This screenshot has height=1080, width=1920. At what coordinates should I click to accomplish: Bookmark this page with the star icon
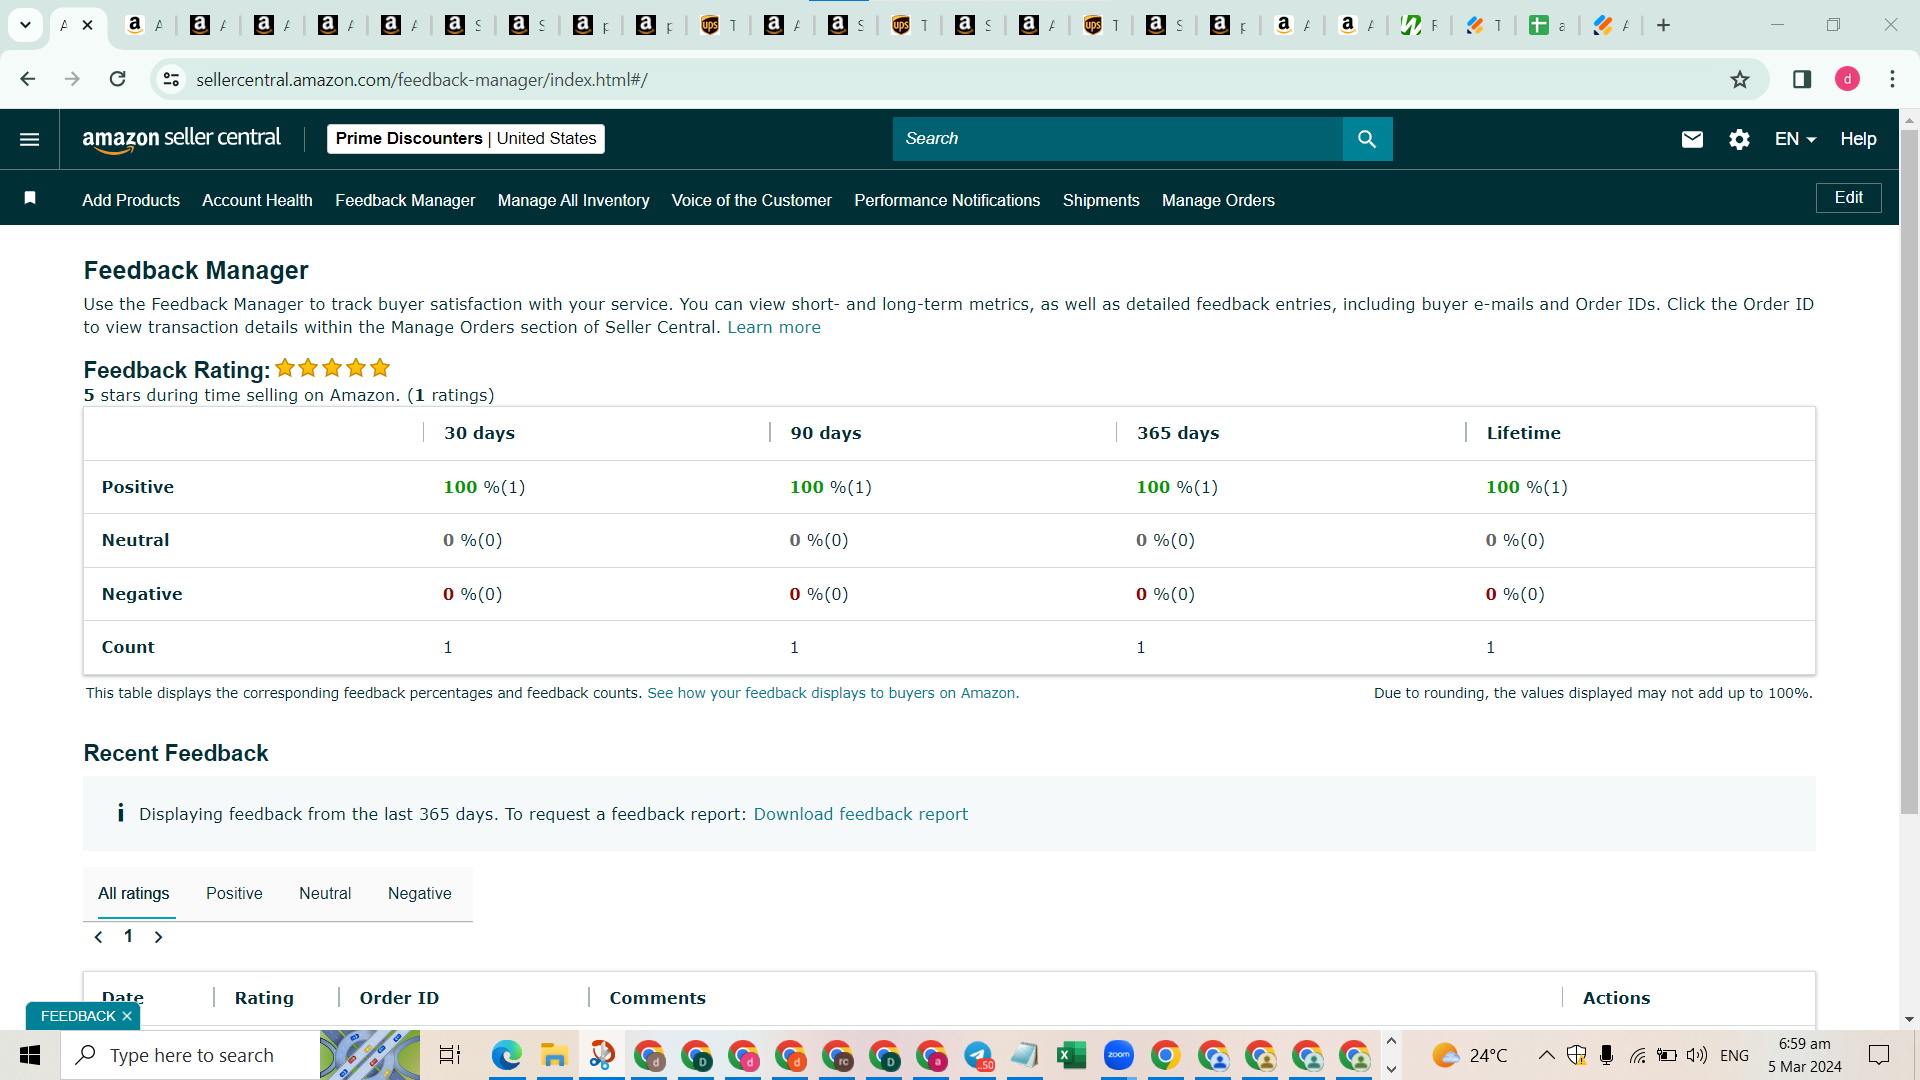pos(1740,79)
